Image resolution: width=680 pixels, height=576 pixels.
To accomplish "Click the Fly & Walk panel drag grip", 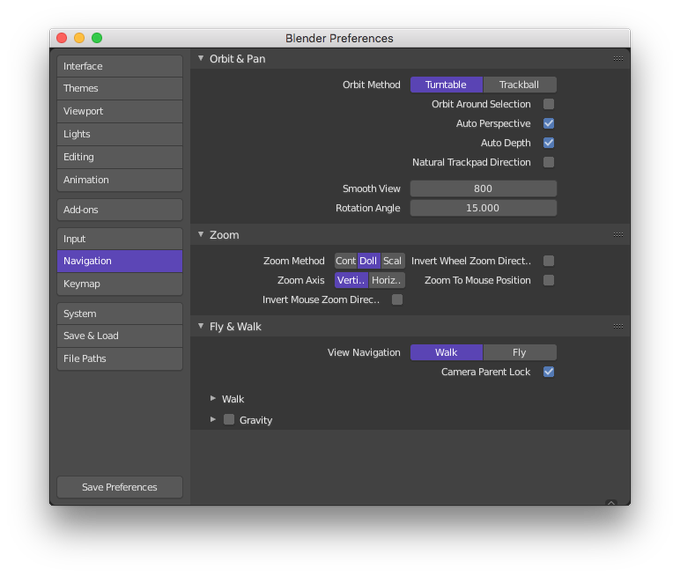I will coord(618,326).
